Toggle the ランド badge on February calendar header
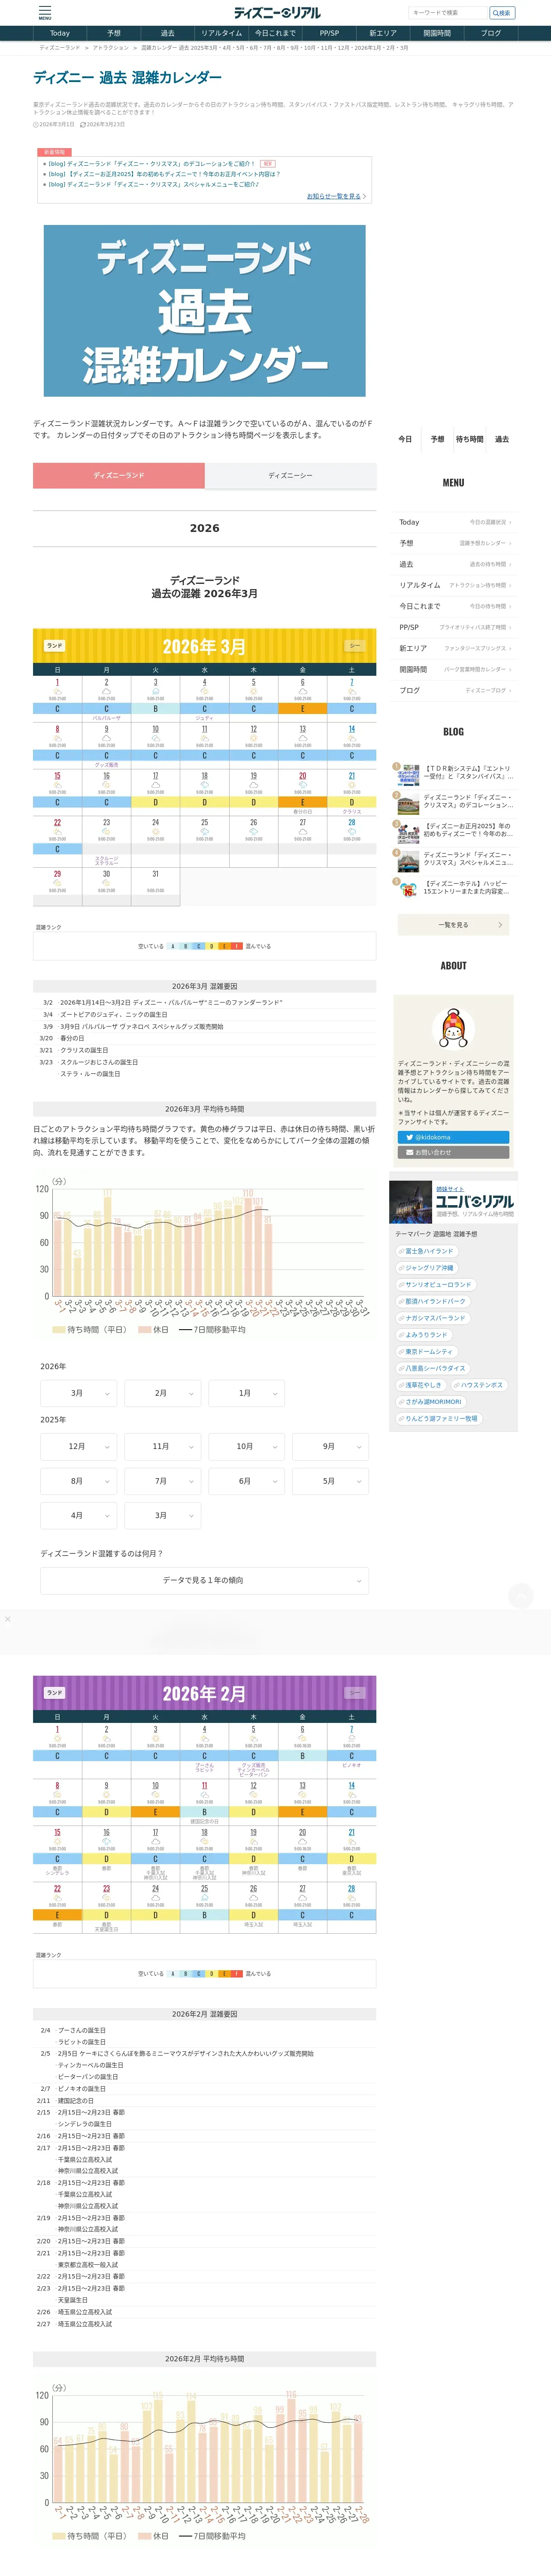551x2576 pixels. [54, 1693]
